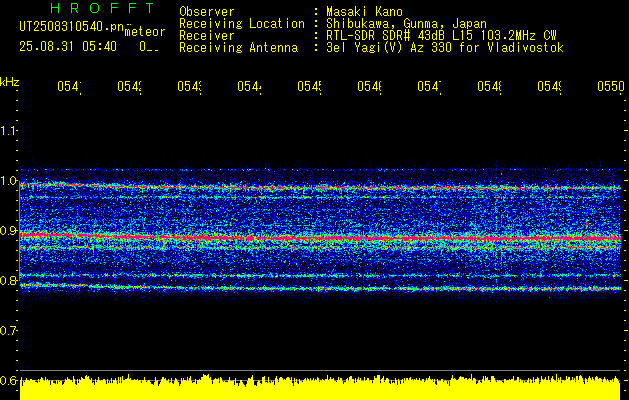Click the 0546 time marker
Viewport: 629px width, 400px height.
(x=369, y=86)
